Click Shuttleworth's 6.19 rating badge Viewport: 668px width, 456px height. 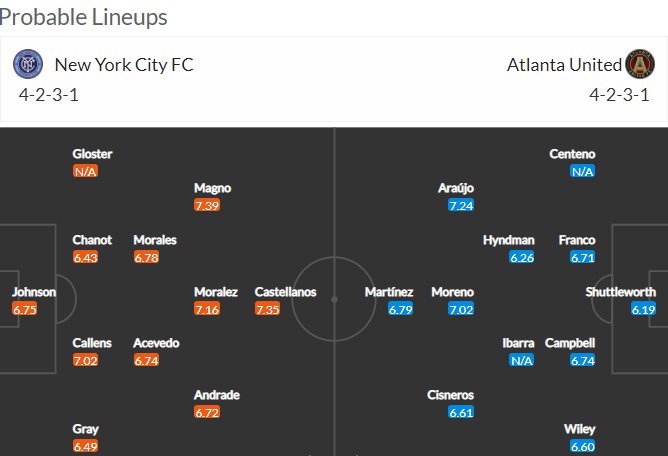643,309
